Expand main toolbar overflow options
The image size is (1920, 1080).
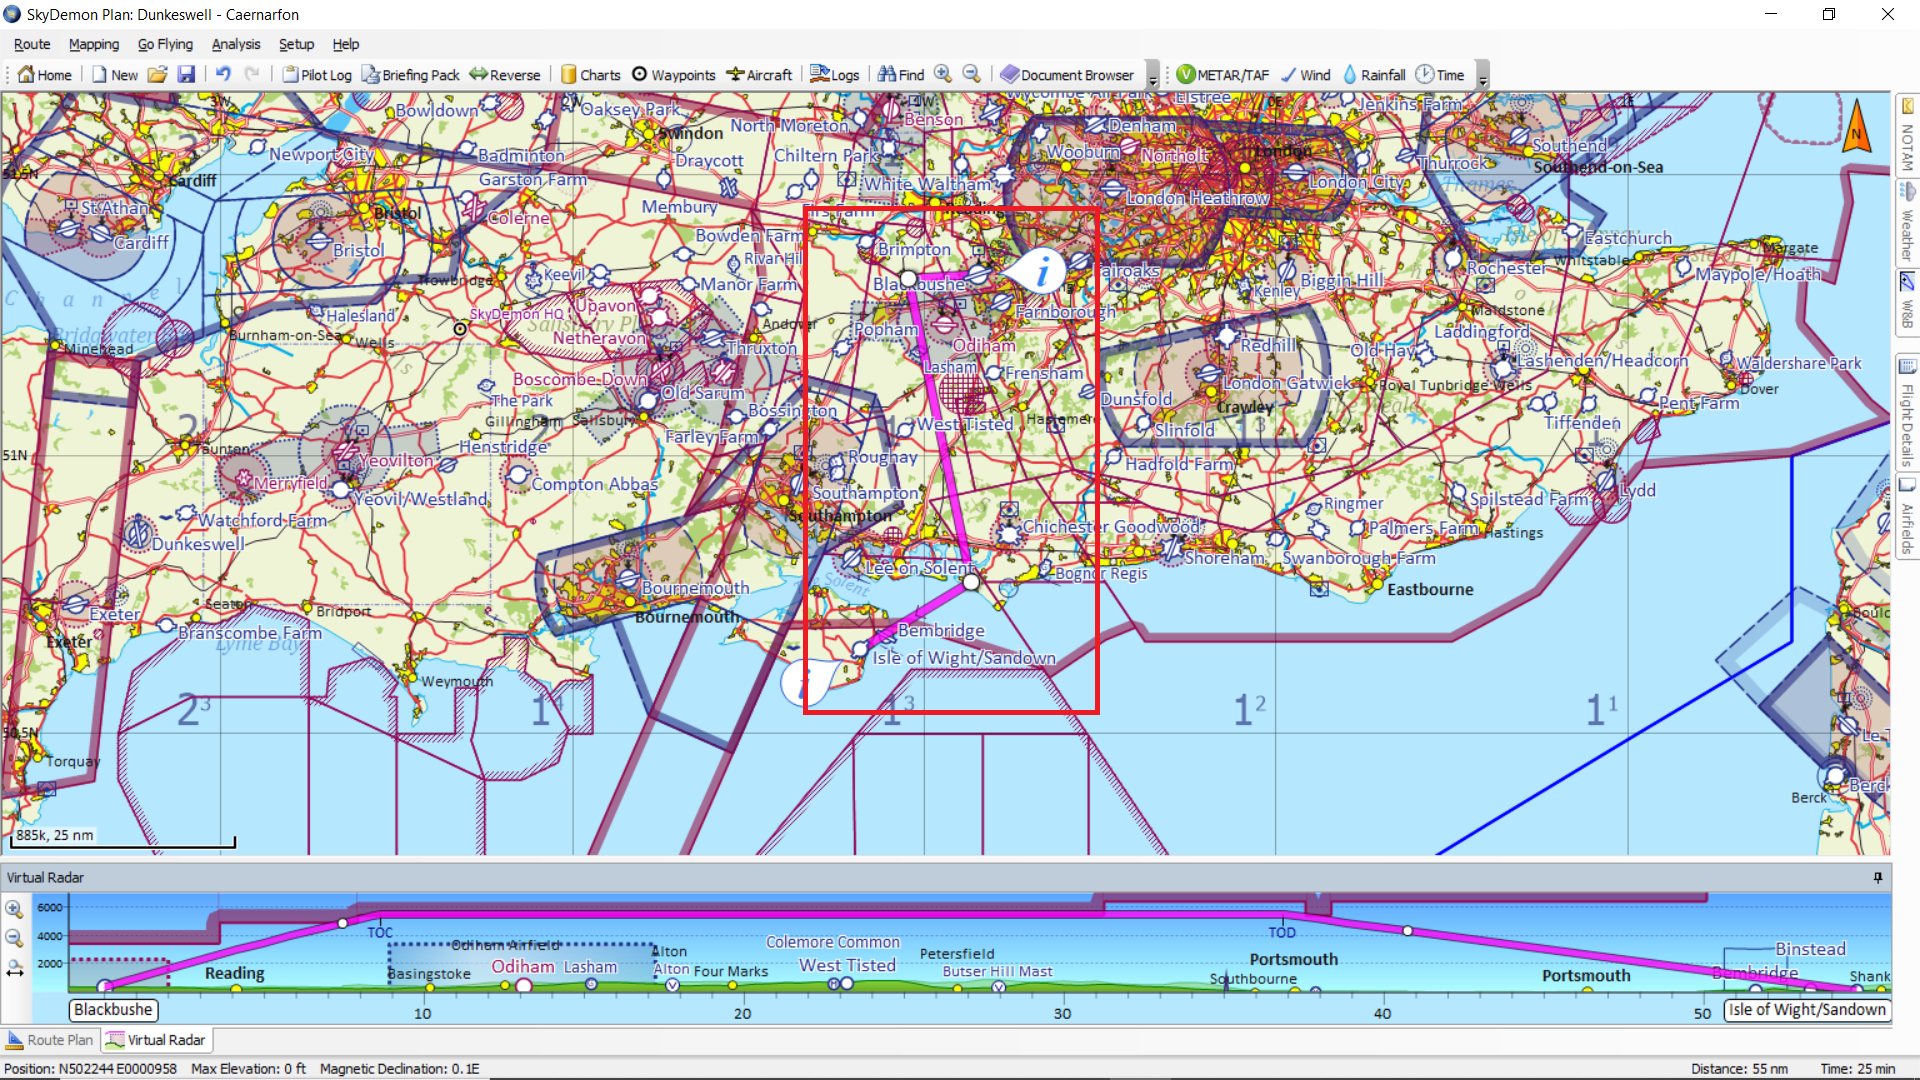click(1153, 76)
